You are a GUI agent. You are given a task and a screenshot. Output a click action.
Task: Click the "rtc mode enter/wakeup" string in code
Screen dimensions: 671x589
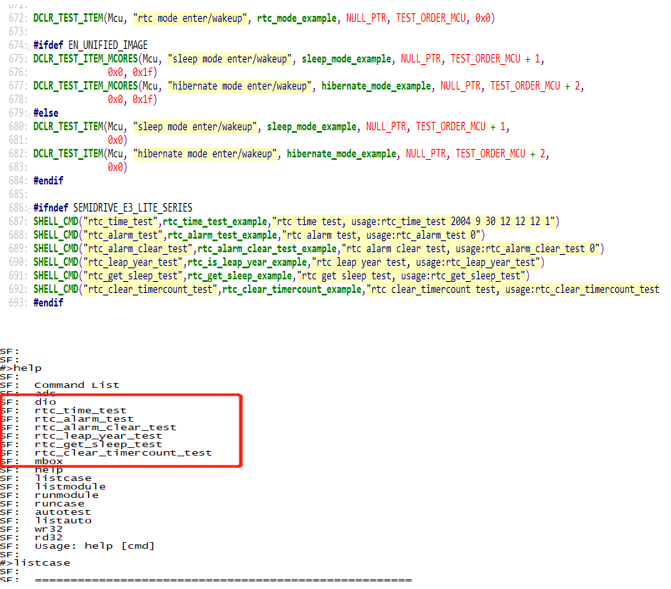(192, 18)
